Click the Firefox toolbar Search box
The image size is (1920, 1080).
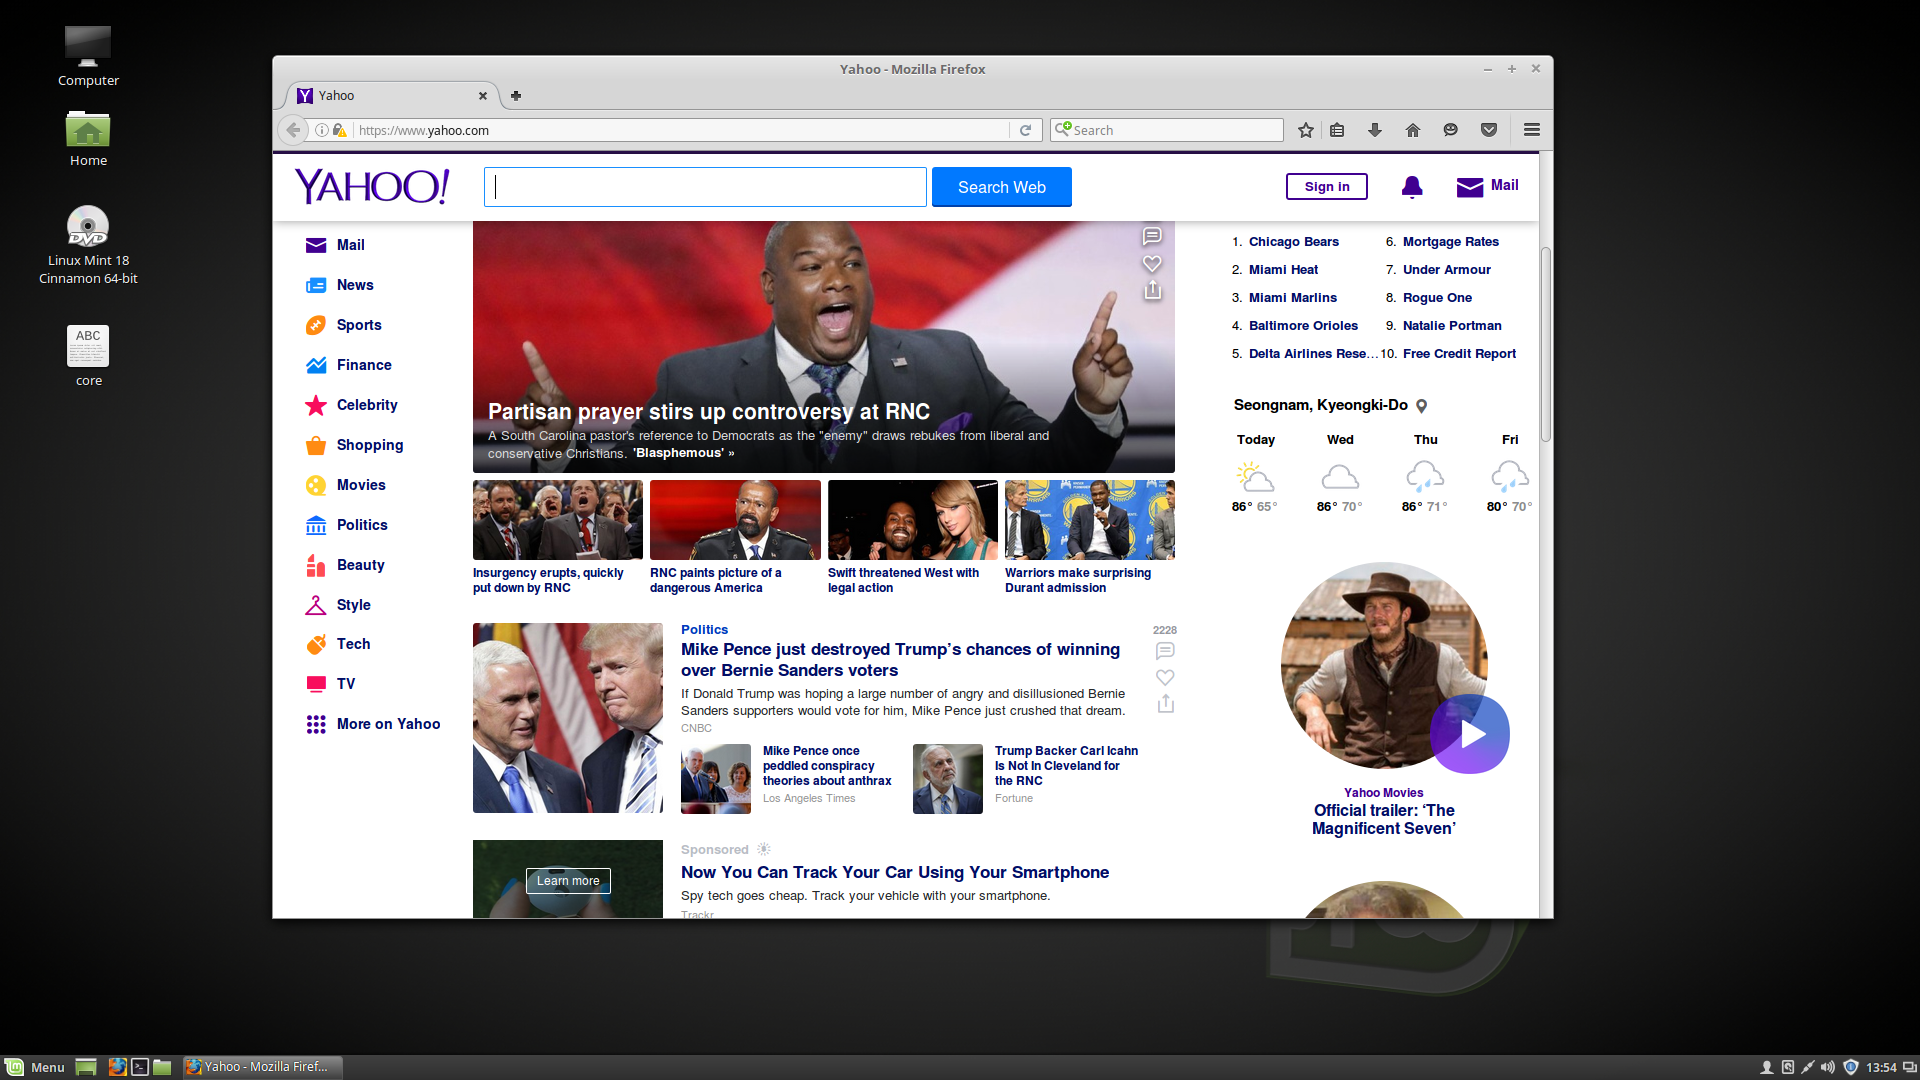coord(1166,130)
